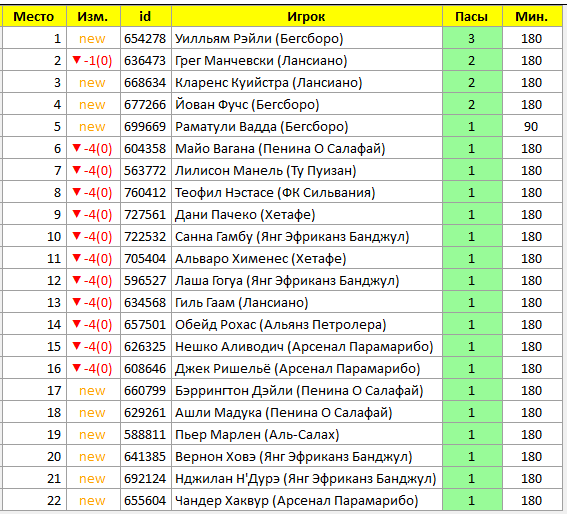Select the Место column header
The height and width of the screenshot is (514, 567).
(34, 16)
